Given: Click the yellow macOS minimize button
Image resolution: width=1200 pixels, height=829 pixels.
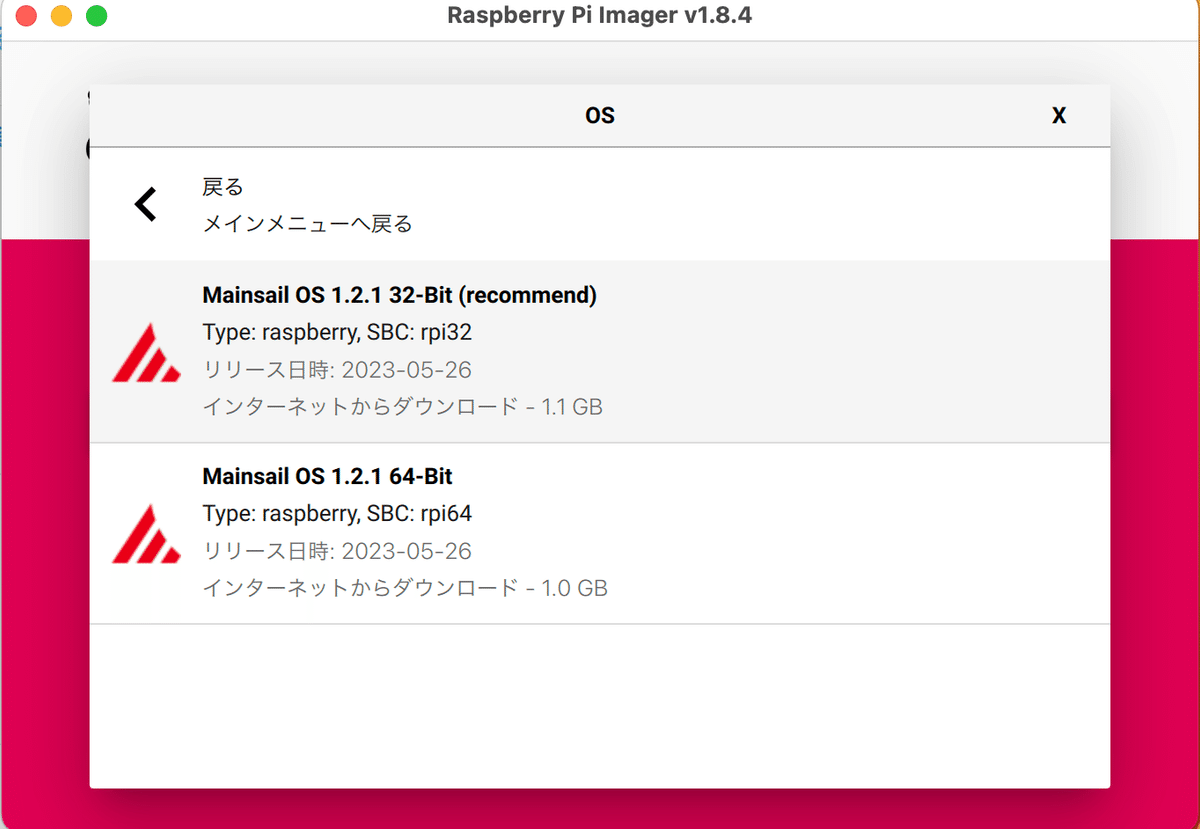Looking at the screenshot, I should [61, 16].
